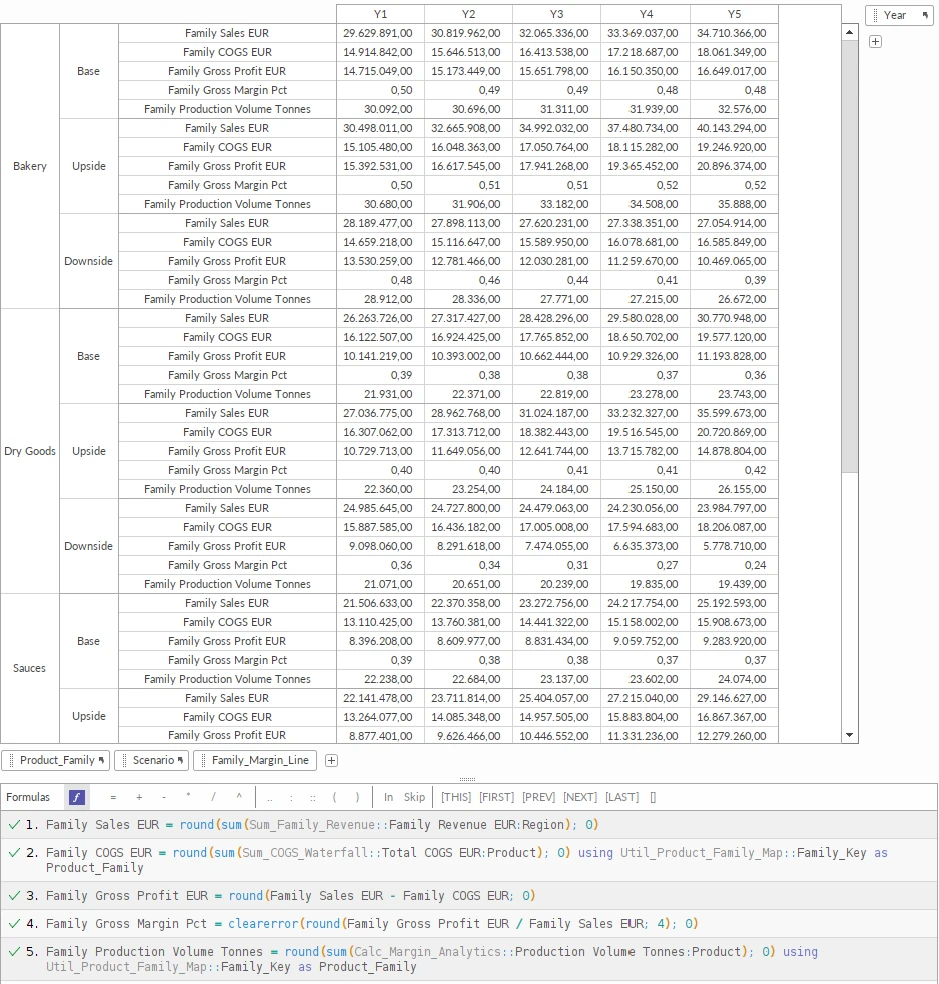Click cell 40.143.294,00 in Y5
Image resolution: width=939 pixels, height=984 pixels.
pyautogui.click(x=734, y=128)
